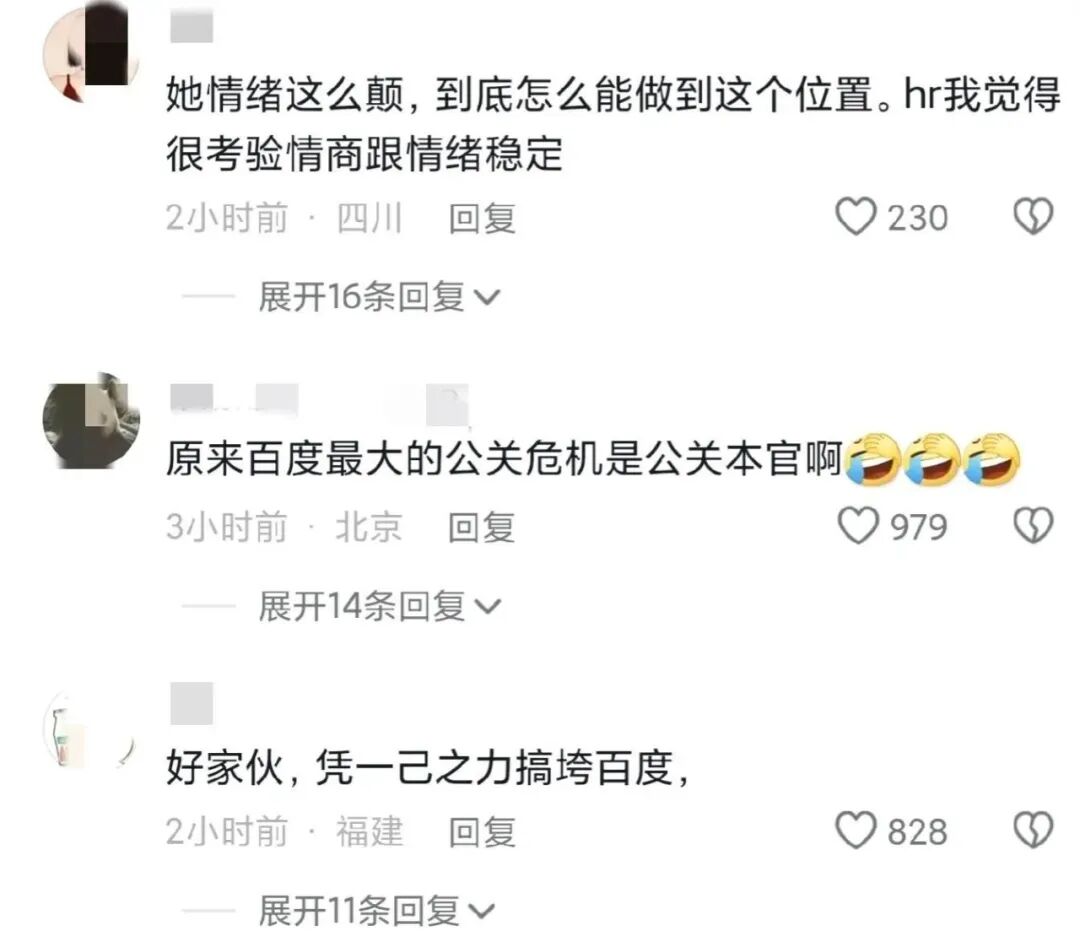Select the comment about 公关危机
Viewport: 1080px width, 942px height.
593,459
